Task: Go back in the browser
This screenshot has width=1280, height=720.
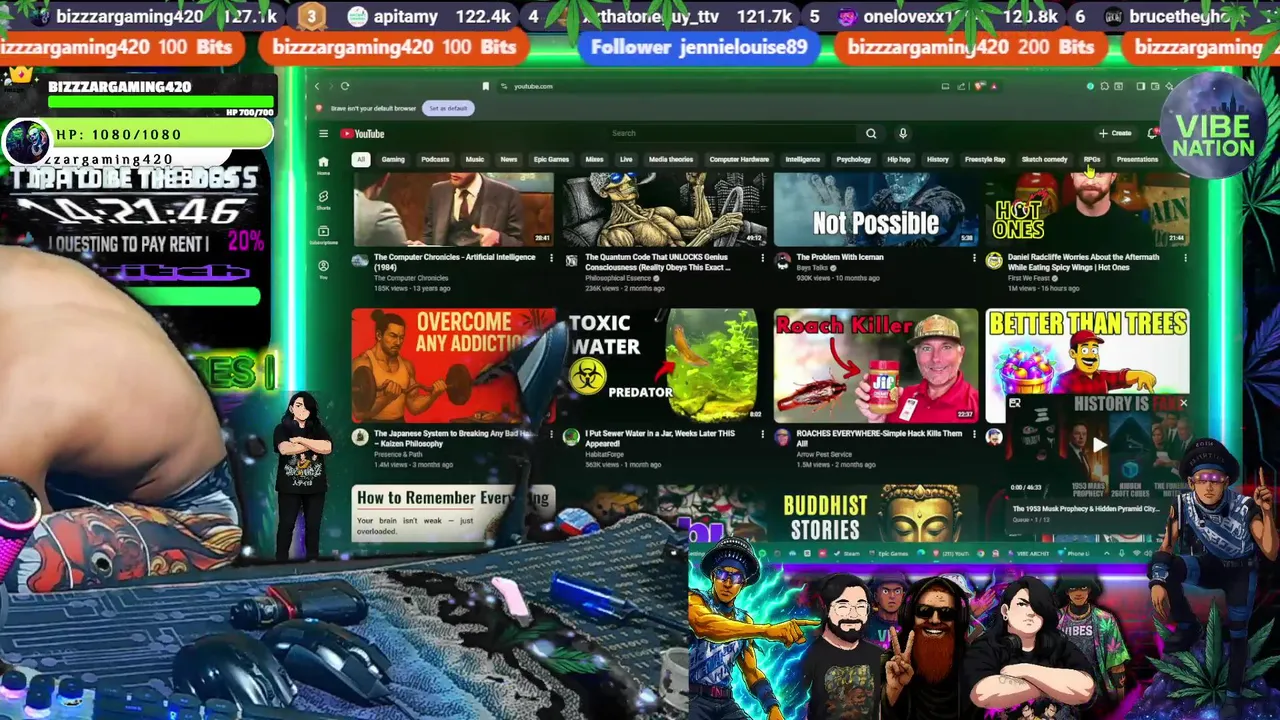Action: click(x=317, y=87)
